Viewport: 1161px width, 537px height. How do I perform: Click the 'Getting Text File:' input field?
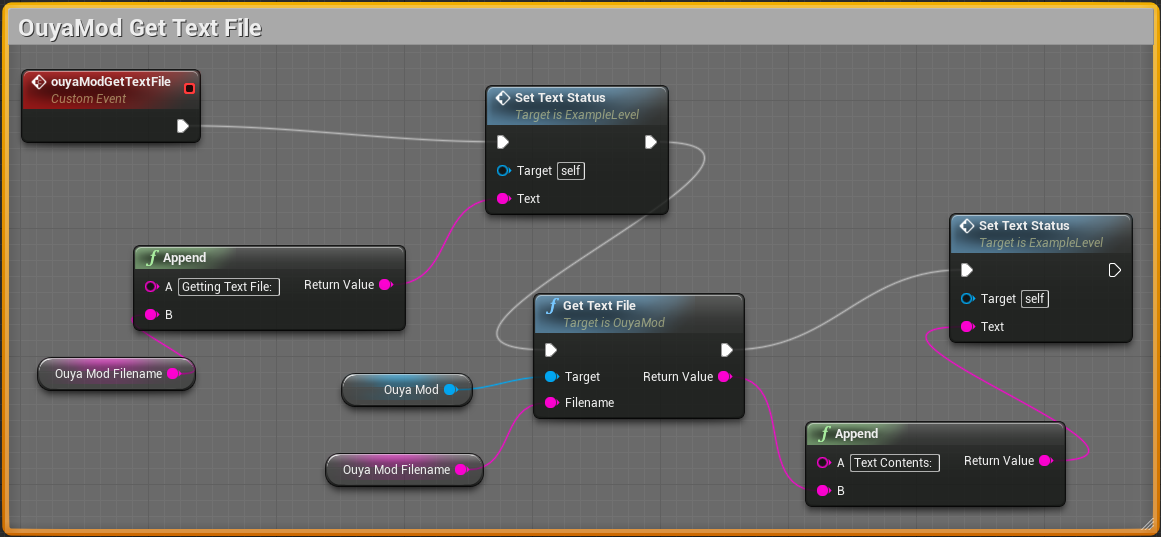[229, 287]
